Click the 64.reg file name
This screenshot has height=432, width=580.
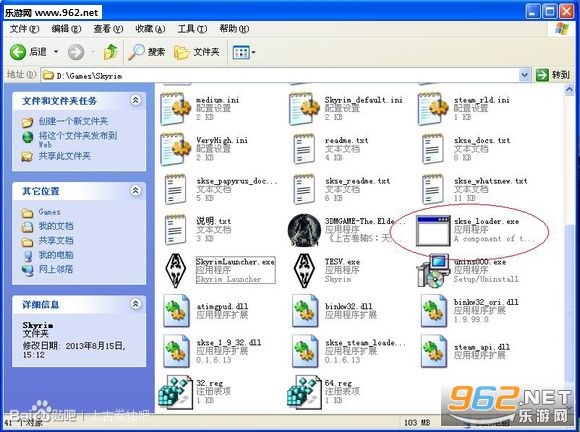338,383
